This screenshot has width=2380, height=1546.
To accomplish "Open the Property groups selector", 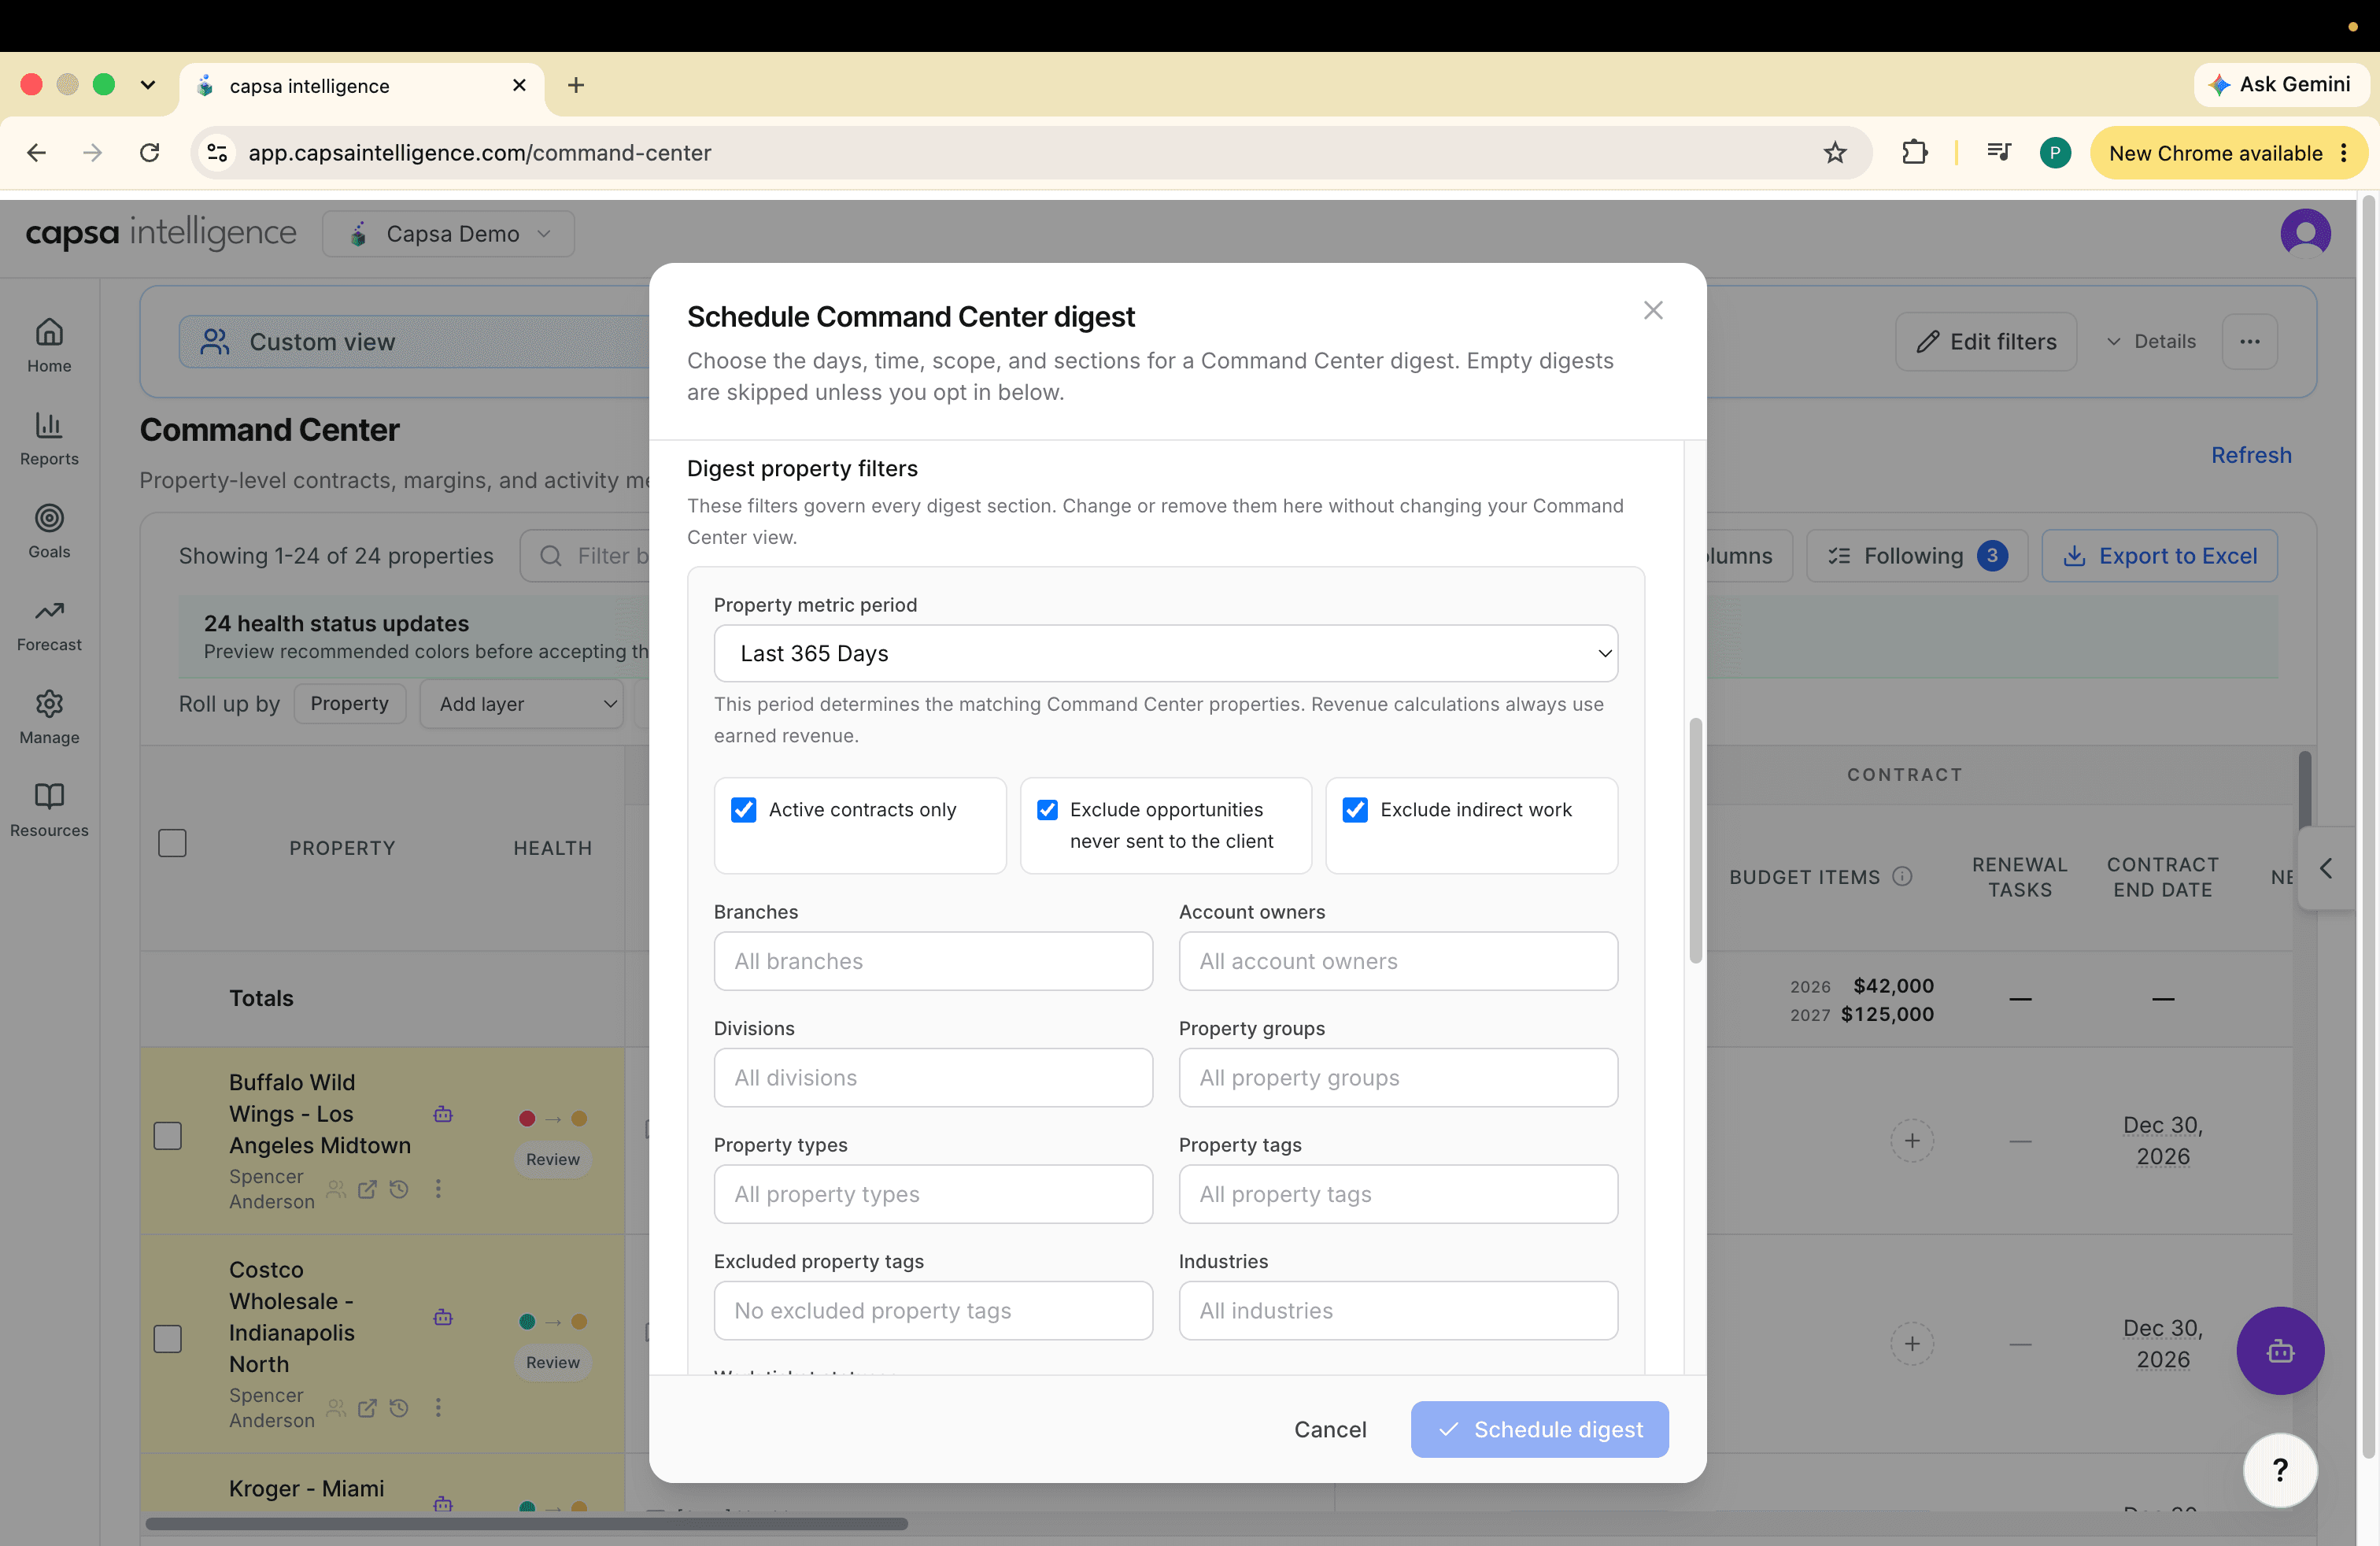I will (1398, 1077).
